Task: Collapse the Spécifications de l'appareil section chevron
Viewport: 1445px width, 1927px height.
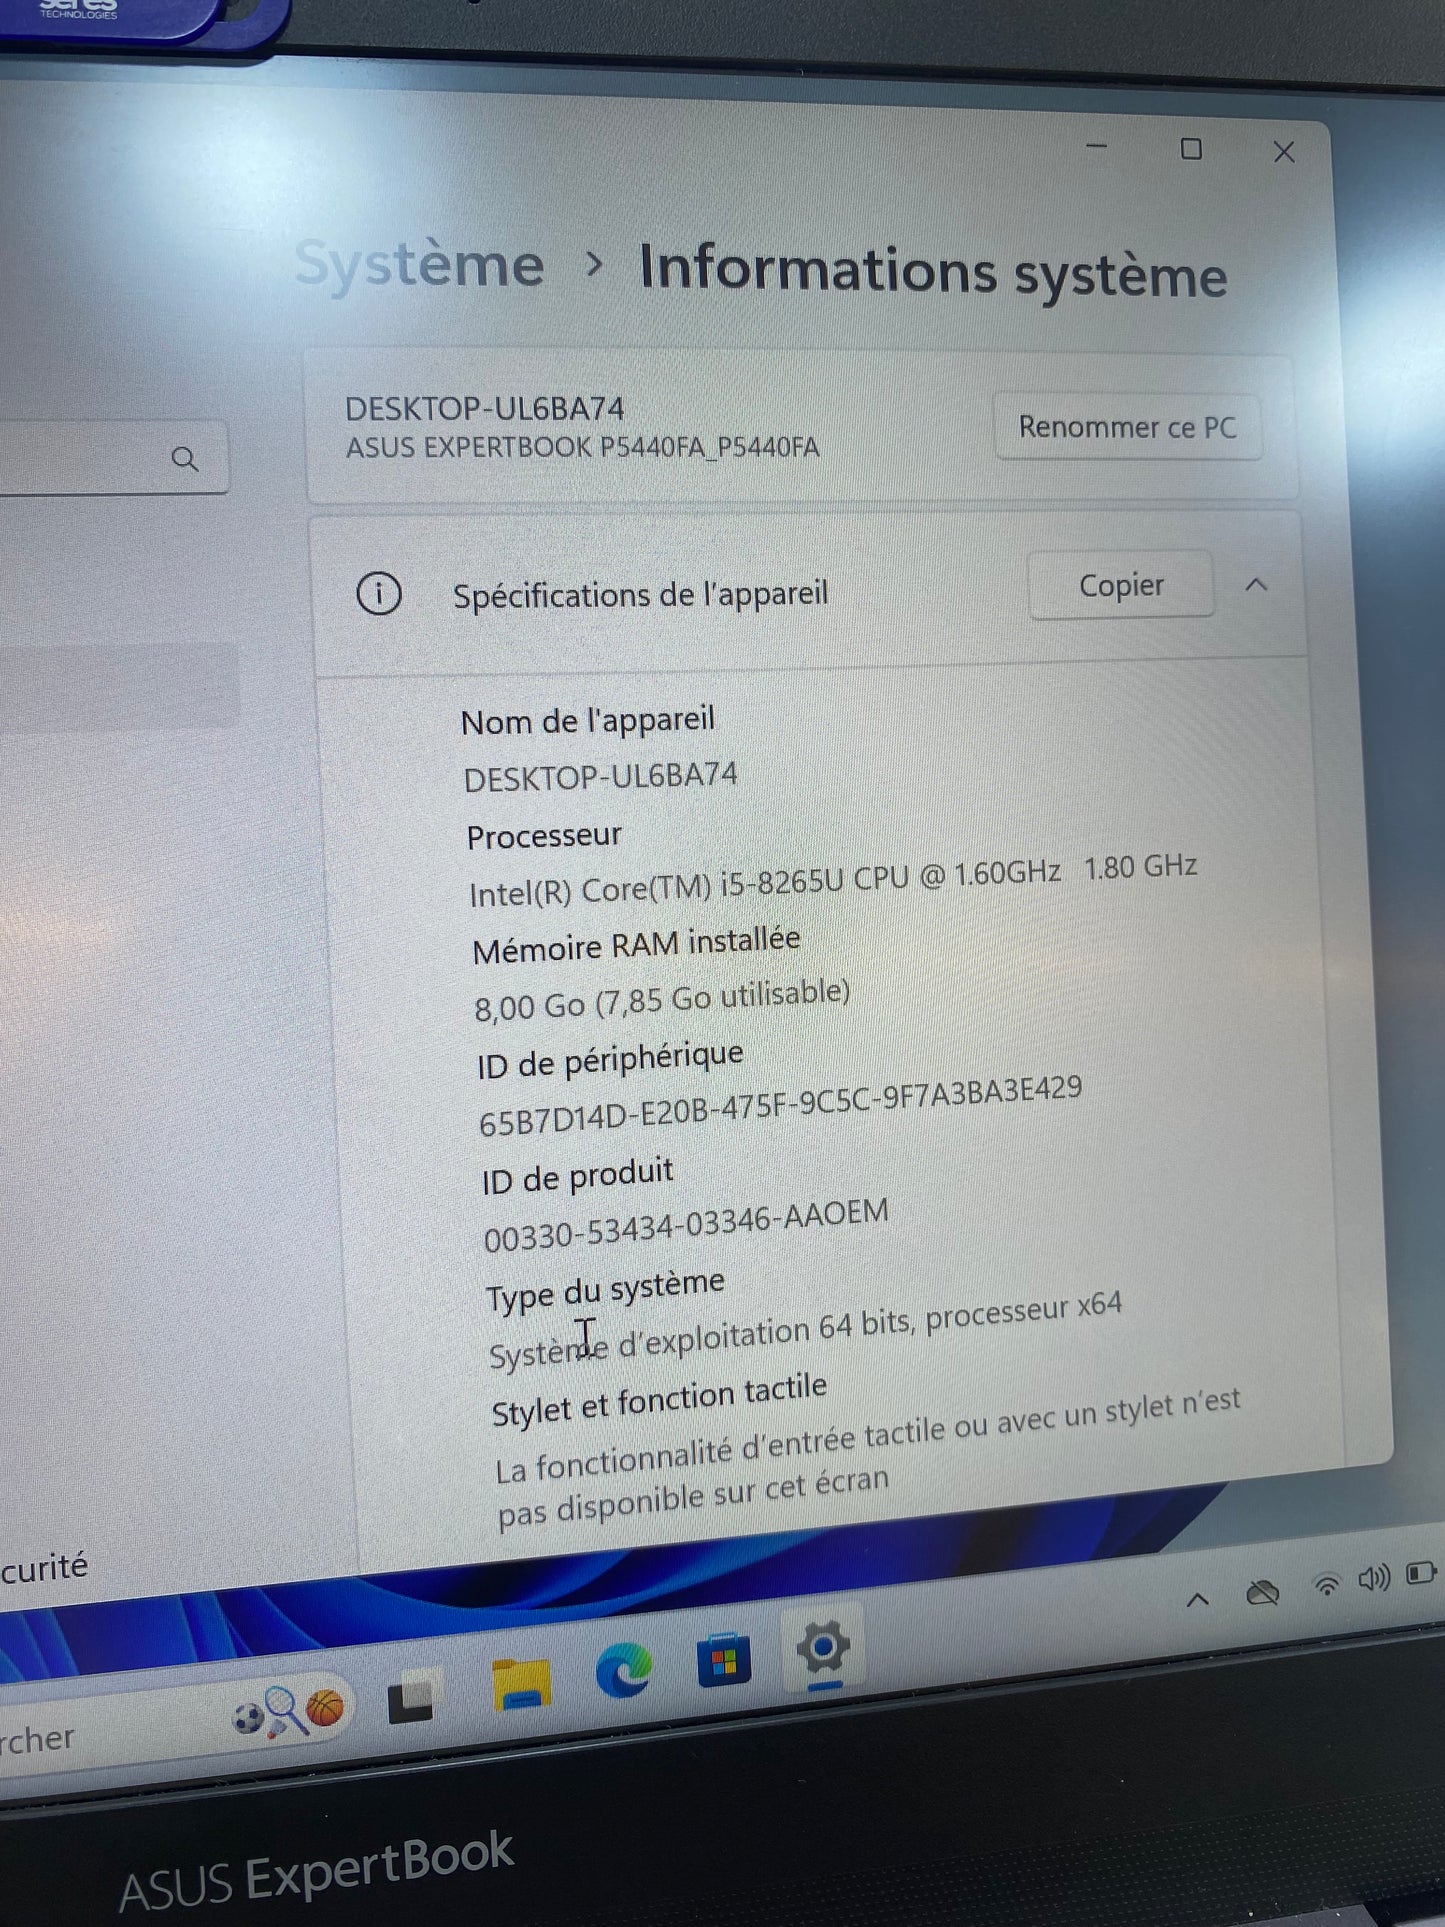Action: (x=1257, y=585)
